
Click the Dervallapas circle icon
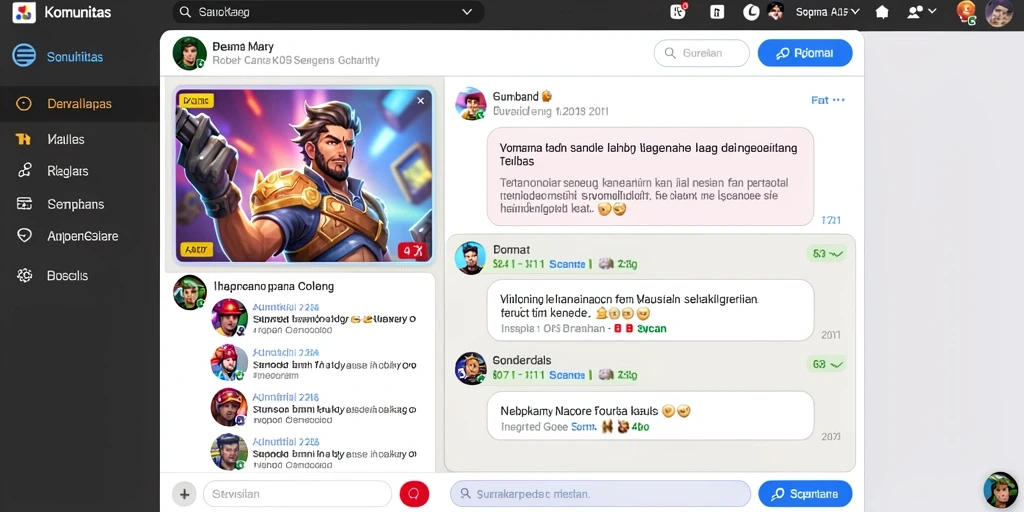[24, 104]
